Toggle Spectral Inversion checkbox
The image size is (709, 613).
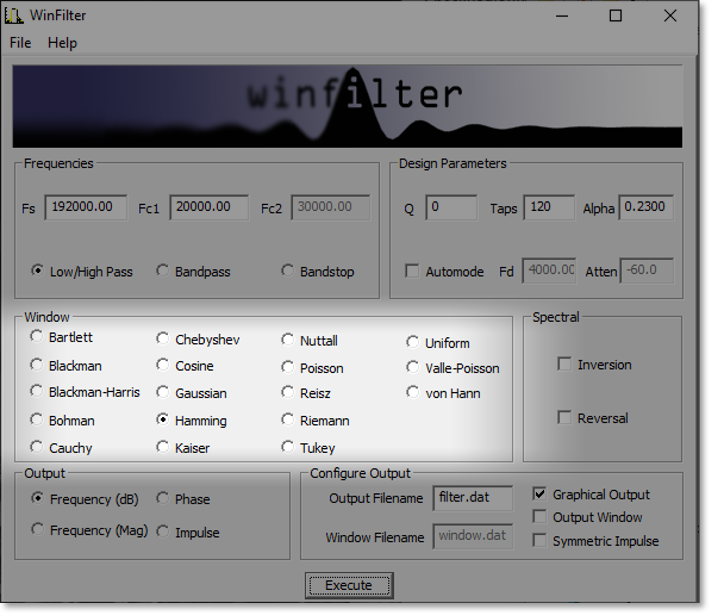[x=565, y=364]
